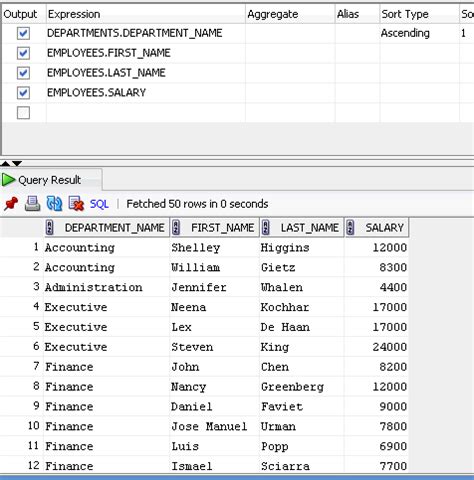
Task: Select the salary 4400 cell
Action: click(x=376, y=287)
